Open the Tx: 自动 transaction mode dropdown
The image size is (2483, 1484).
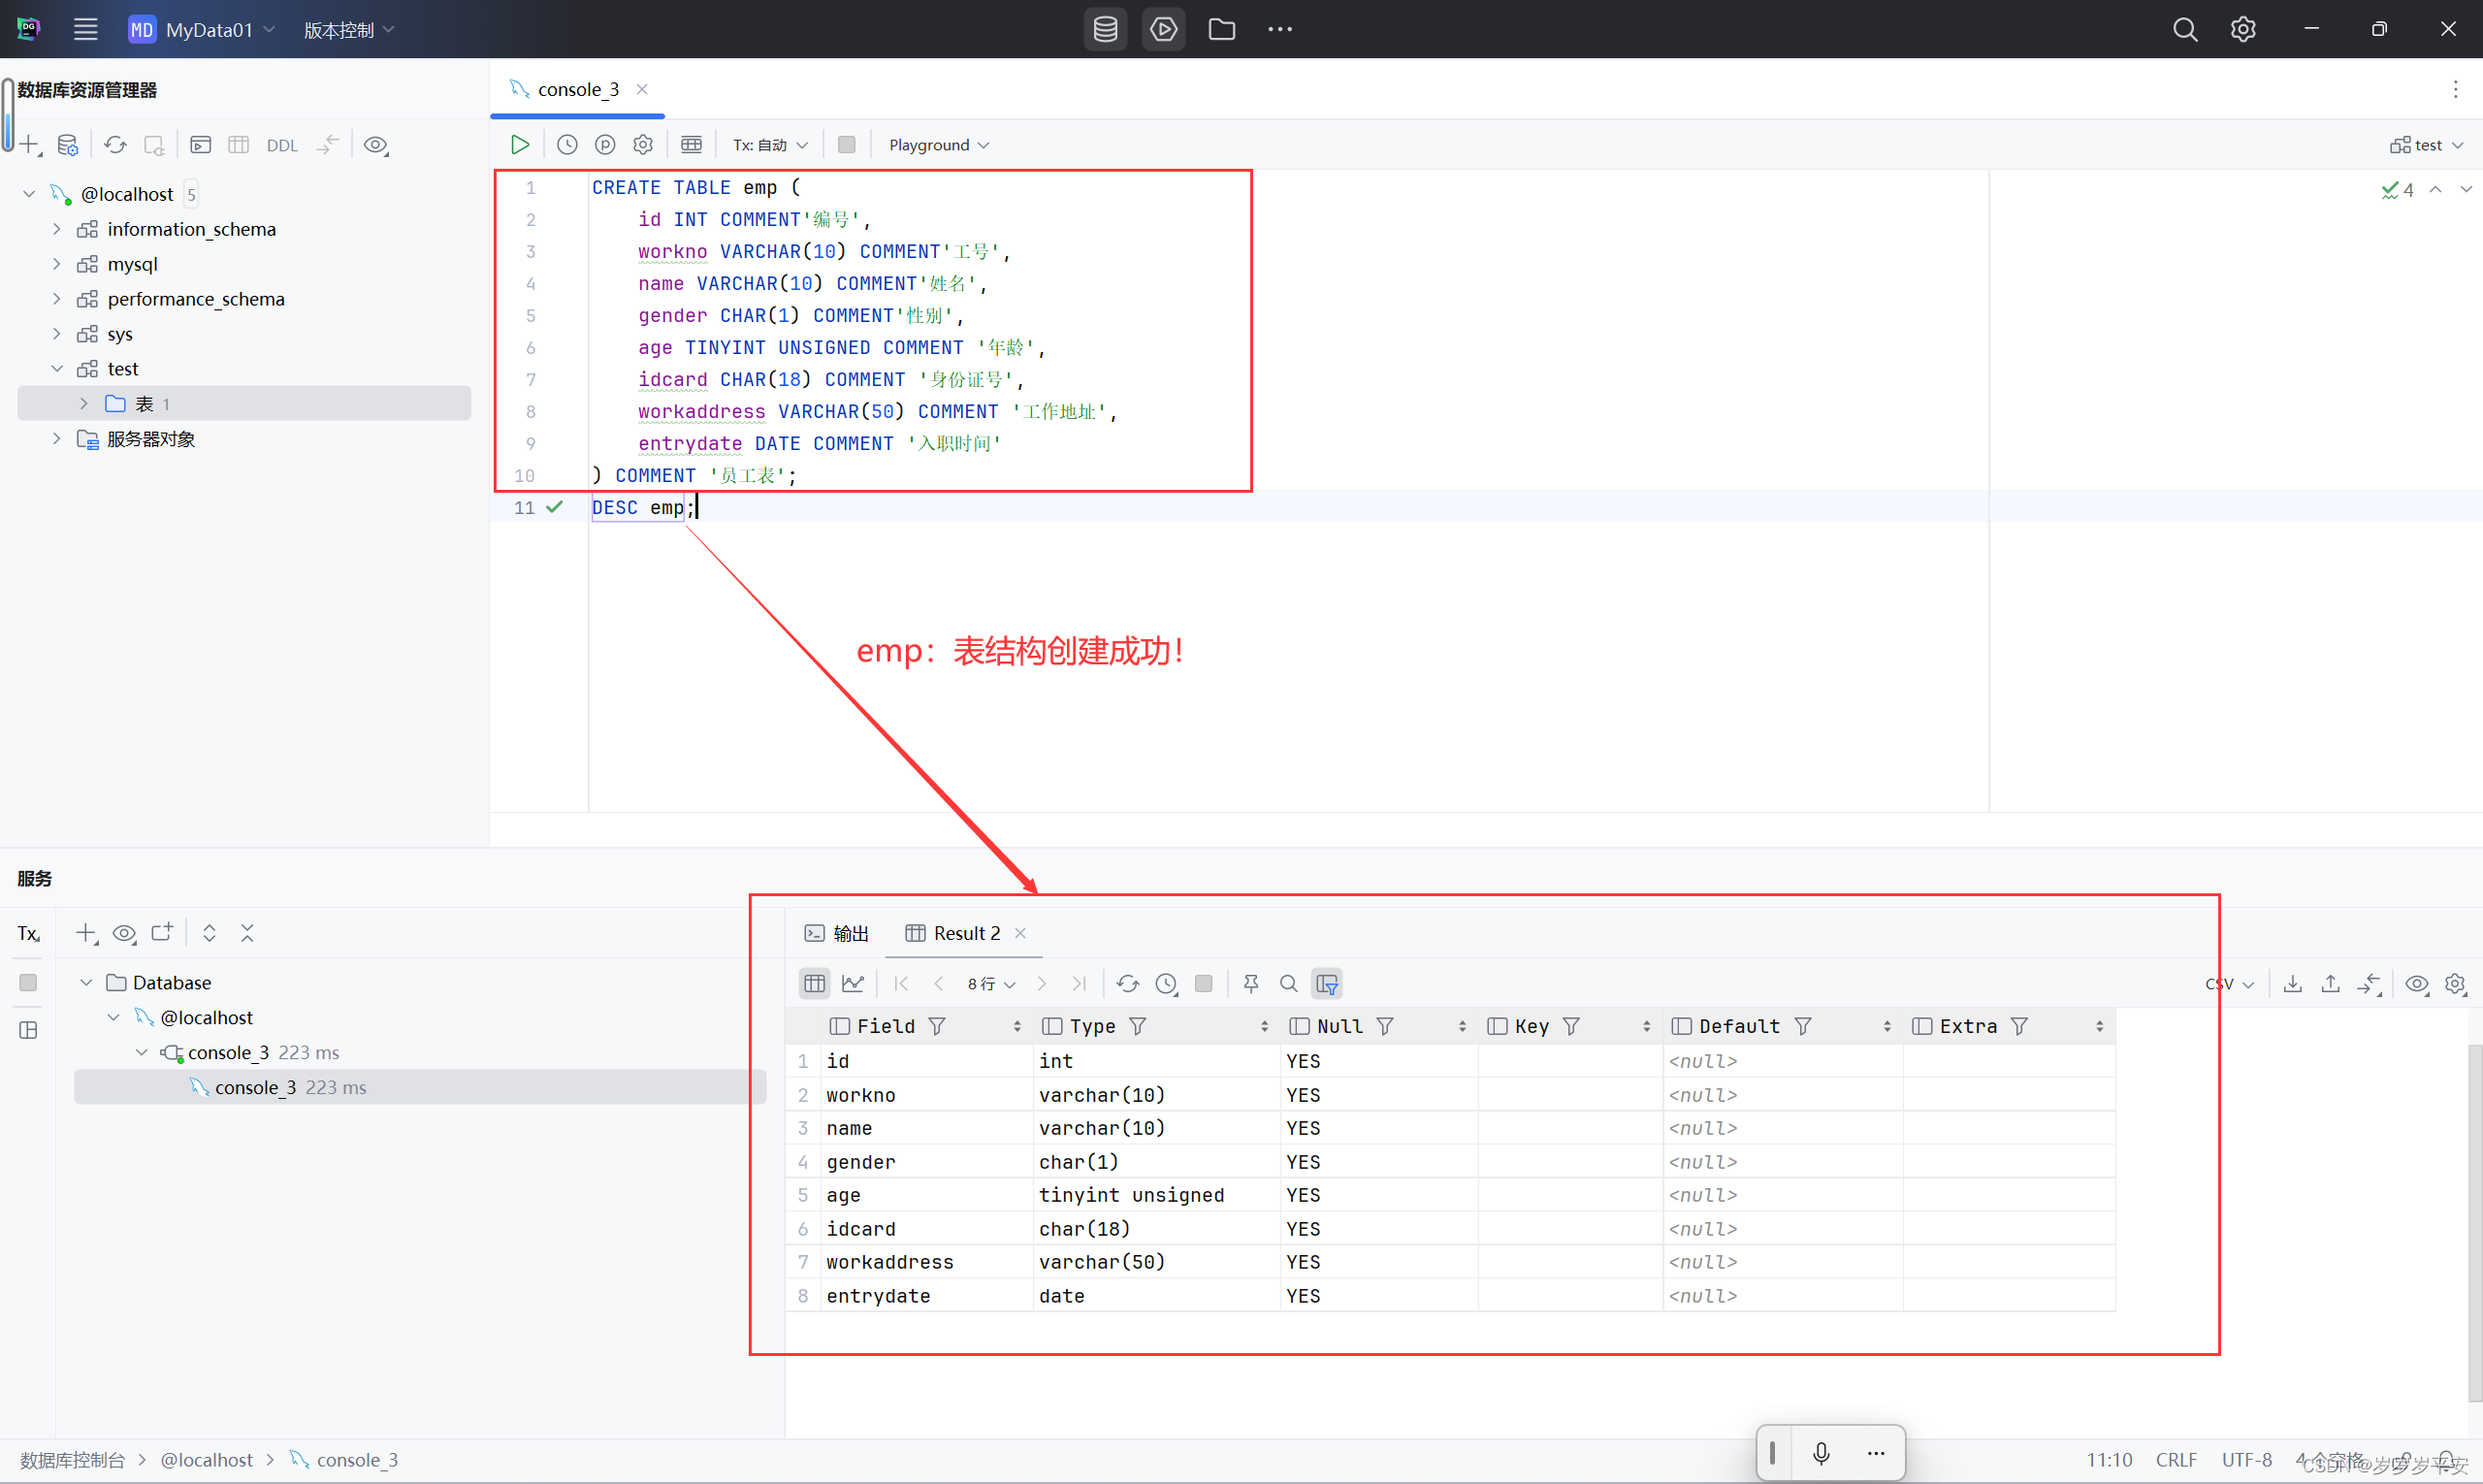pos(770,145)
